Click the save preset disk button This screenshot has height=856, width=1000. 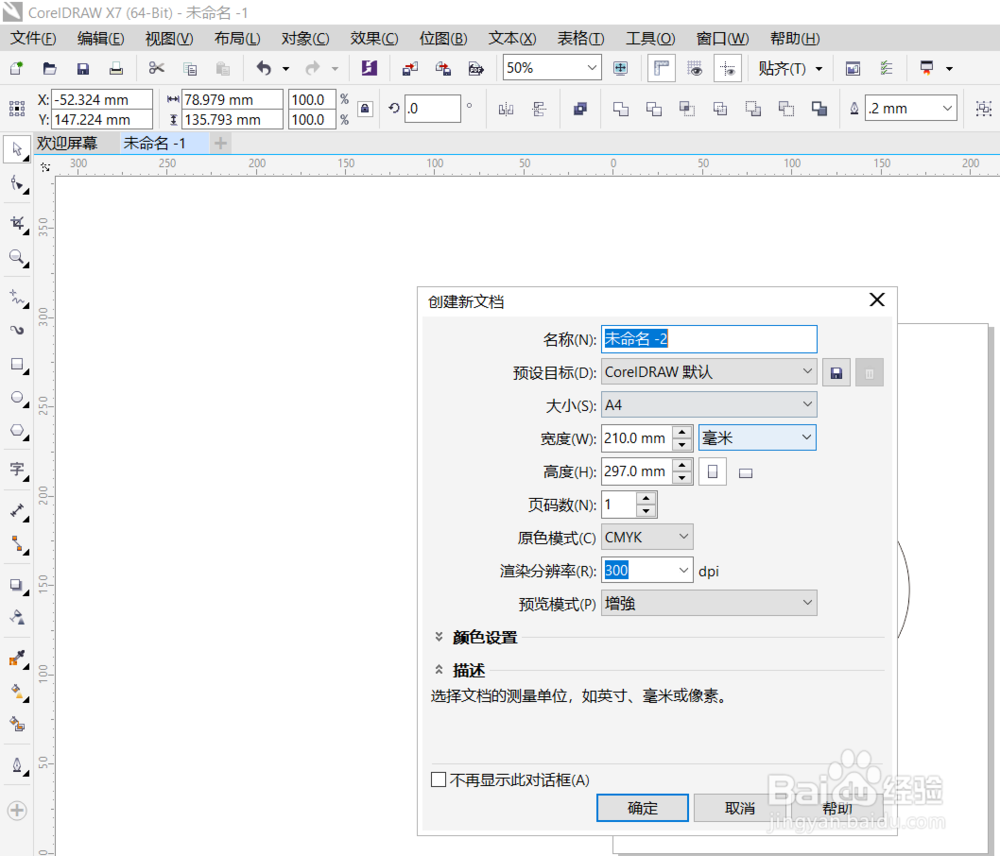(836, 373)
